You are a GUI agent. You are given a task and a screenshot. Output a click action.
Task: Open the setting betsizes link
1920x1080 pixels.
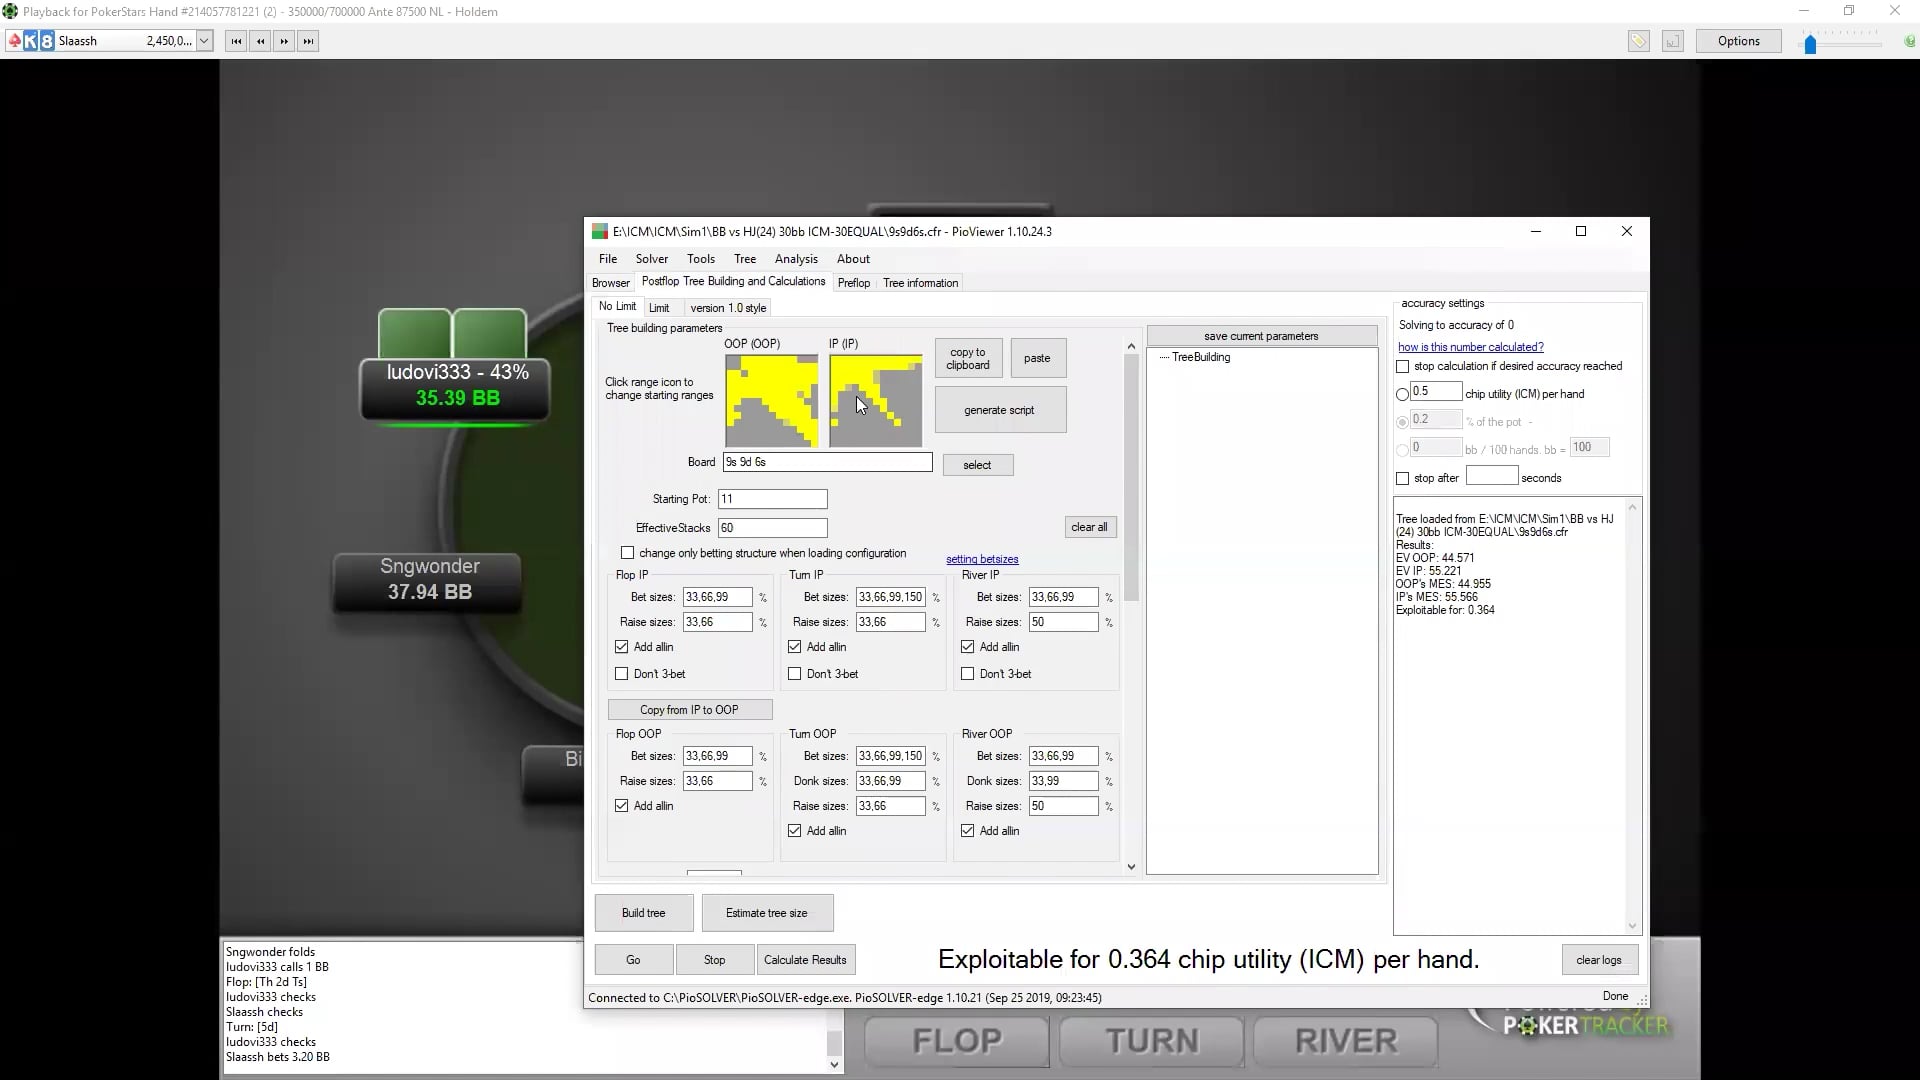pos(982,559)
